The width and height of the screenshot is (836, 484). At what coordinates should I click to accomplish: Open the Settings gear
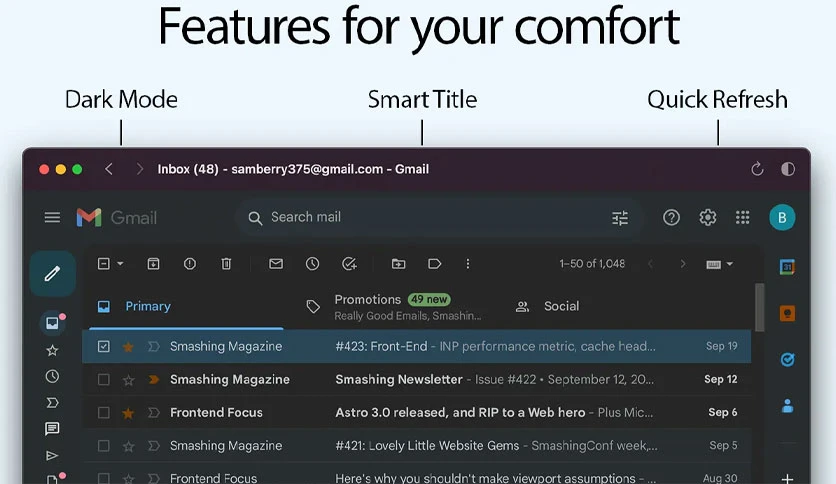(708, 217)
